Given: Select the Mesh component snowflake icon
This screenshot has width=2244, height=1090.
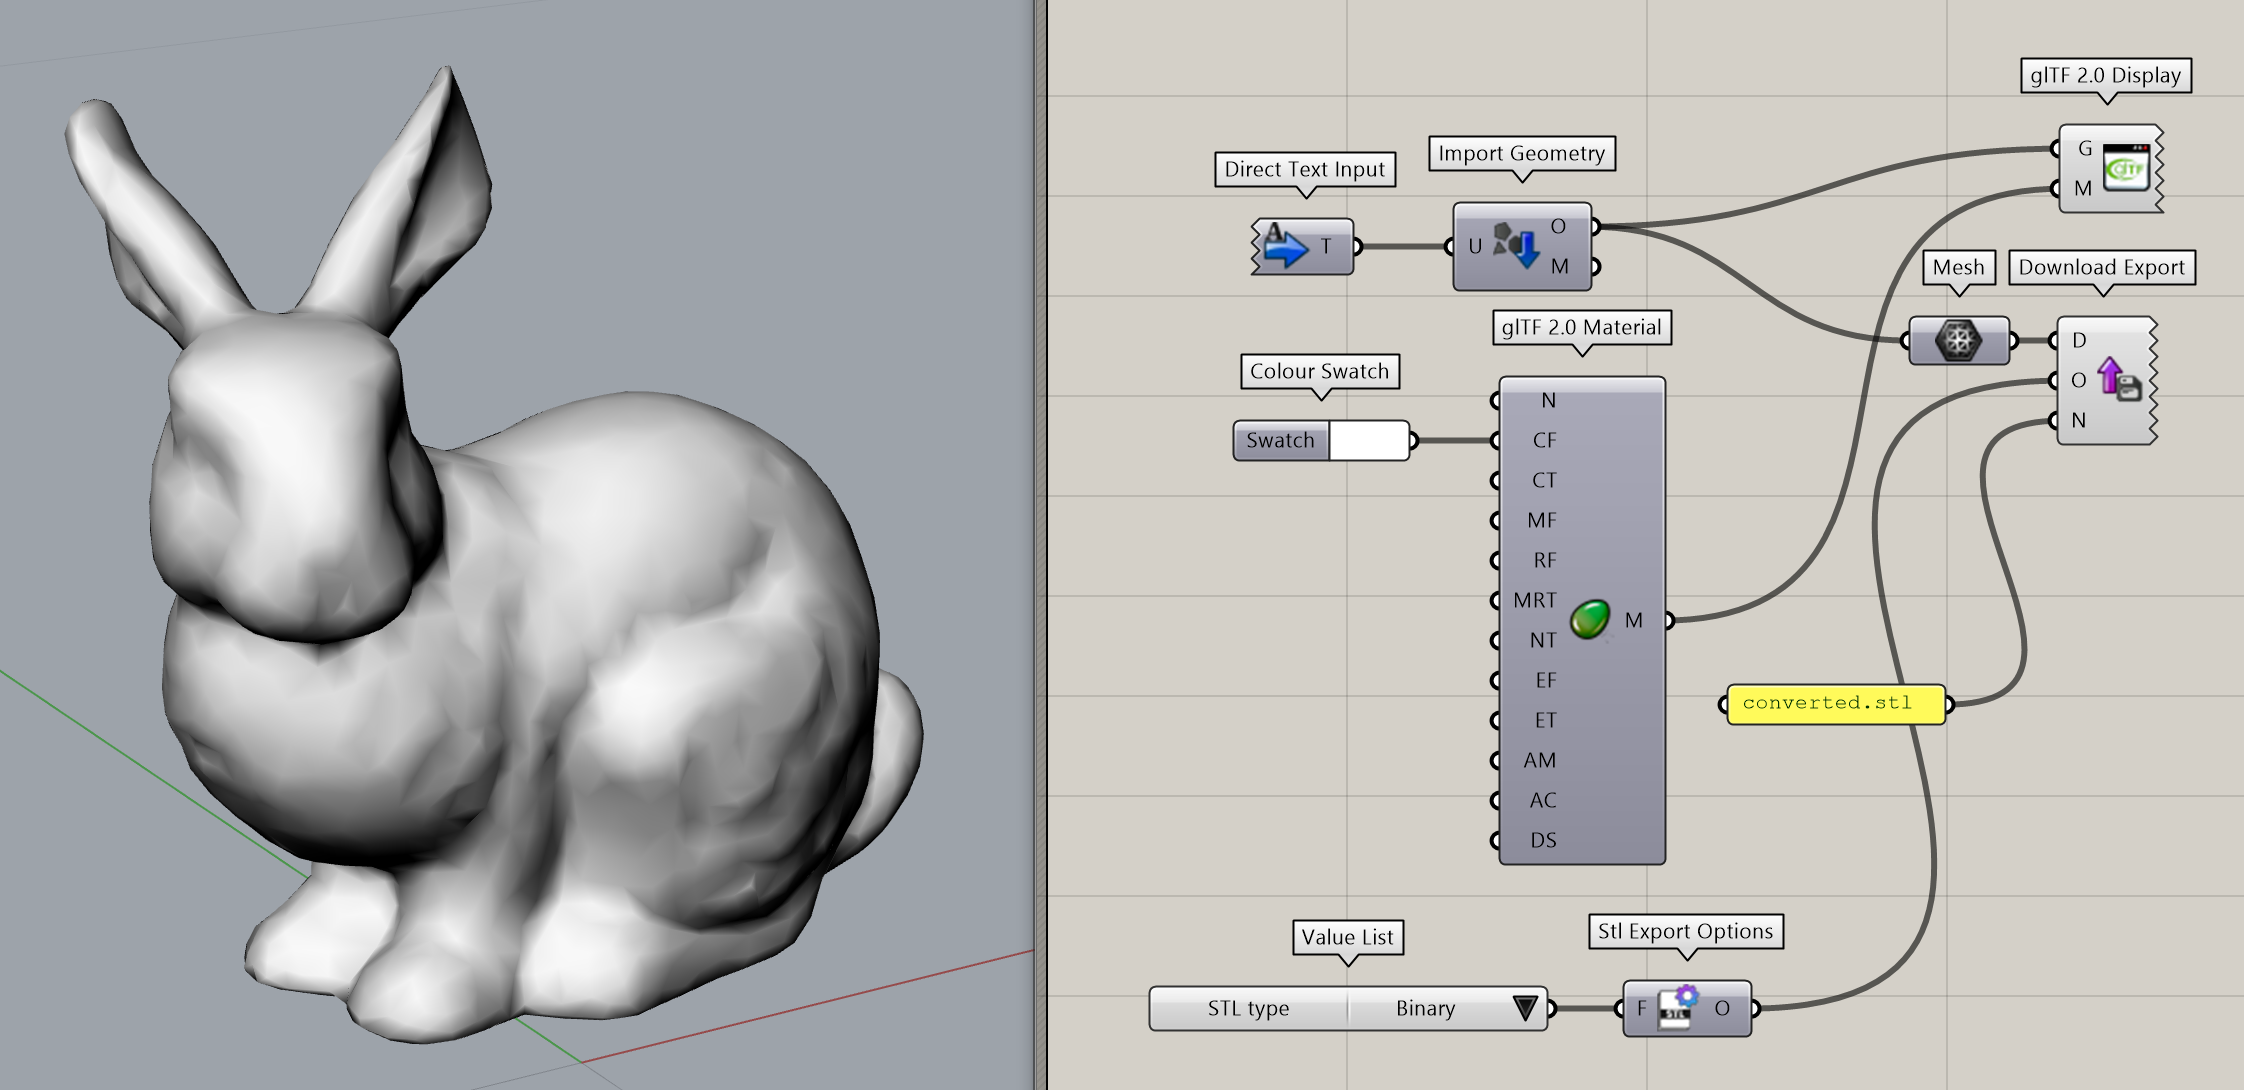Looking at the screenshot, I should coord(1959,340).
